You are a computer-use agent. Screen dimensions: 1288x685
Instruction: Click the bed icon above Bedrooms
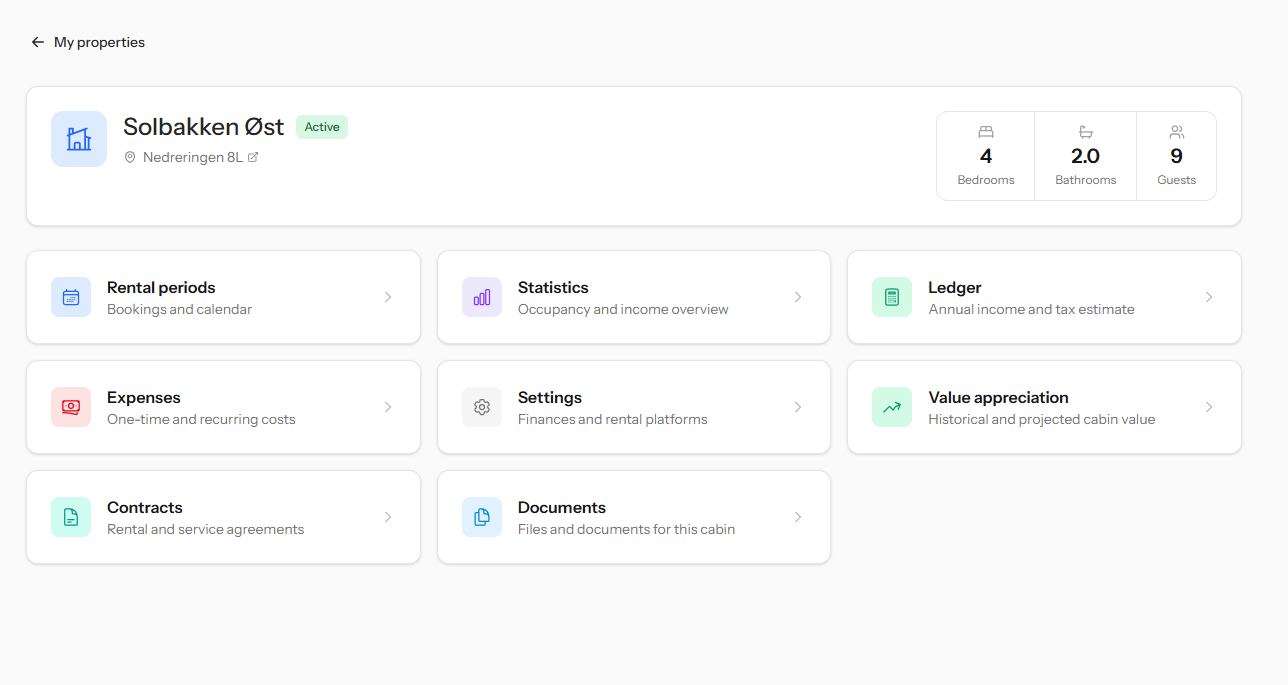coord(986,132)
